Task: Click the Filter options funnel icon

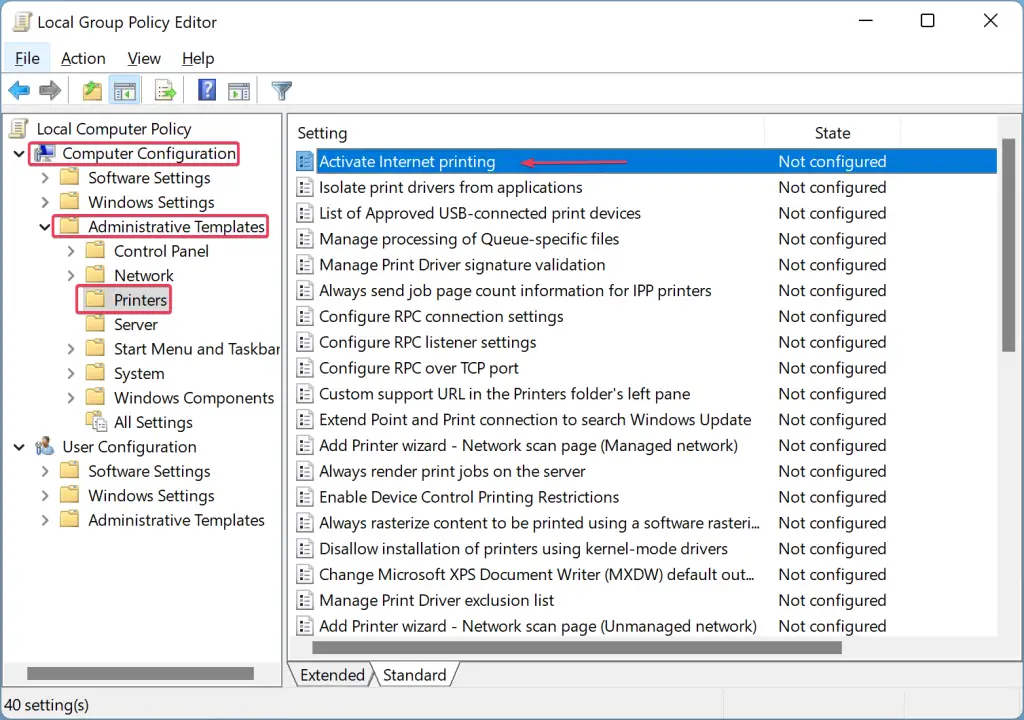Action: 281,90
